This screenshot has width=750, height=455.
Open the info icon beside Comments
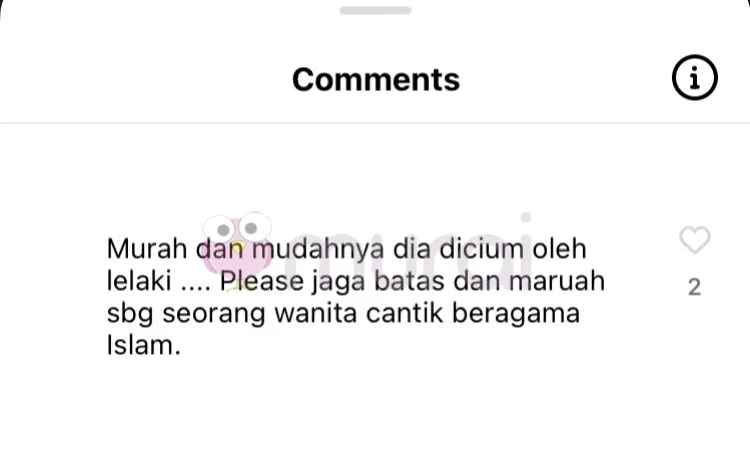[x=695, y=78]
